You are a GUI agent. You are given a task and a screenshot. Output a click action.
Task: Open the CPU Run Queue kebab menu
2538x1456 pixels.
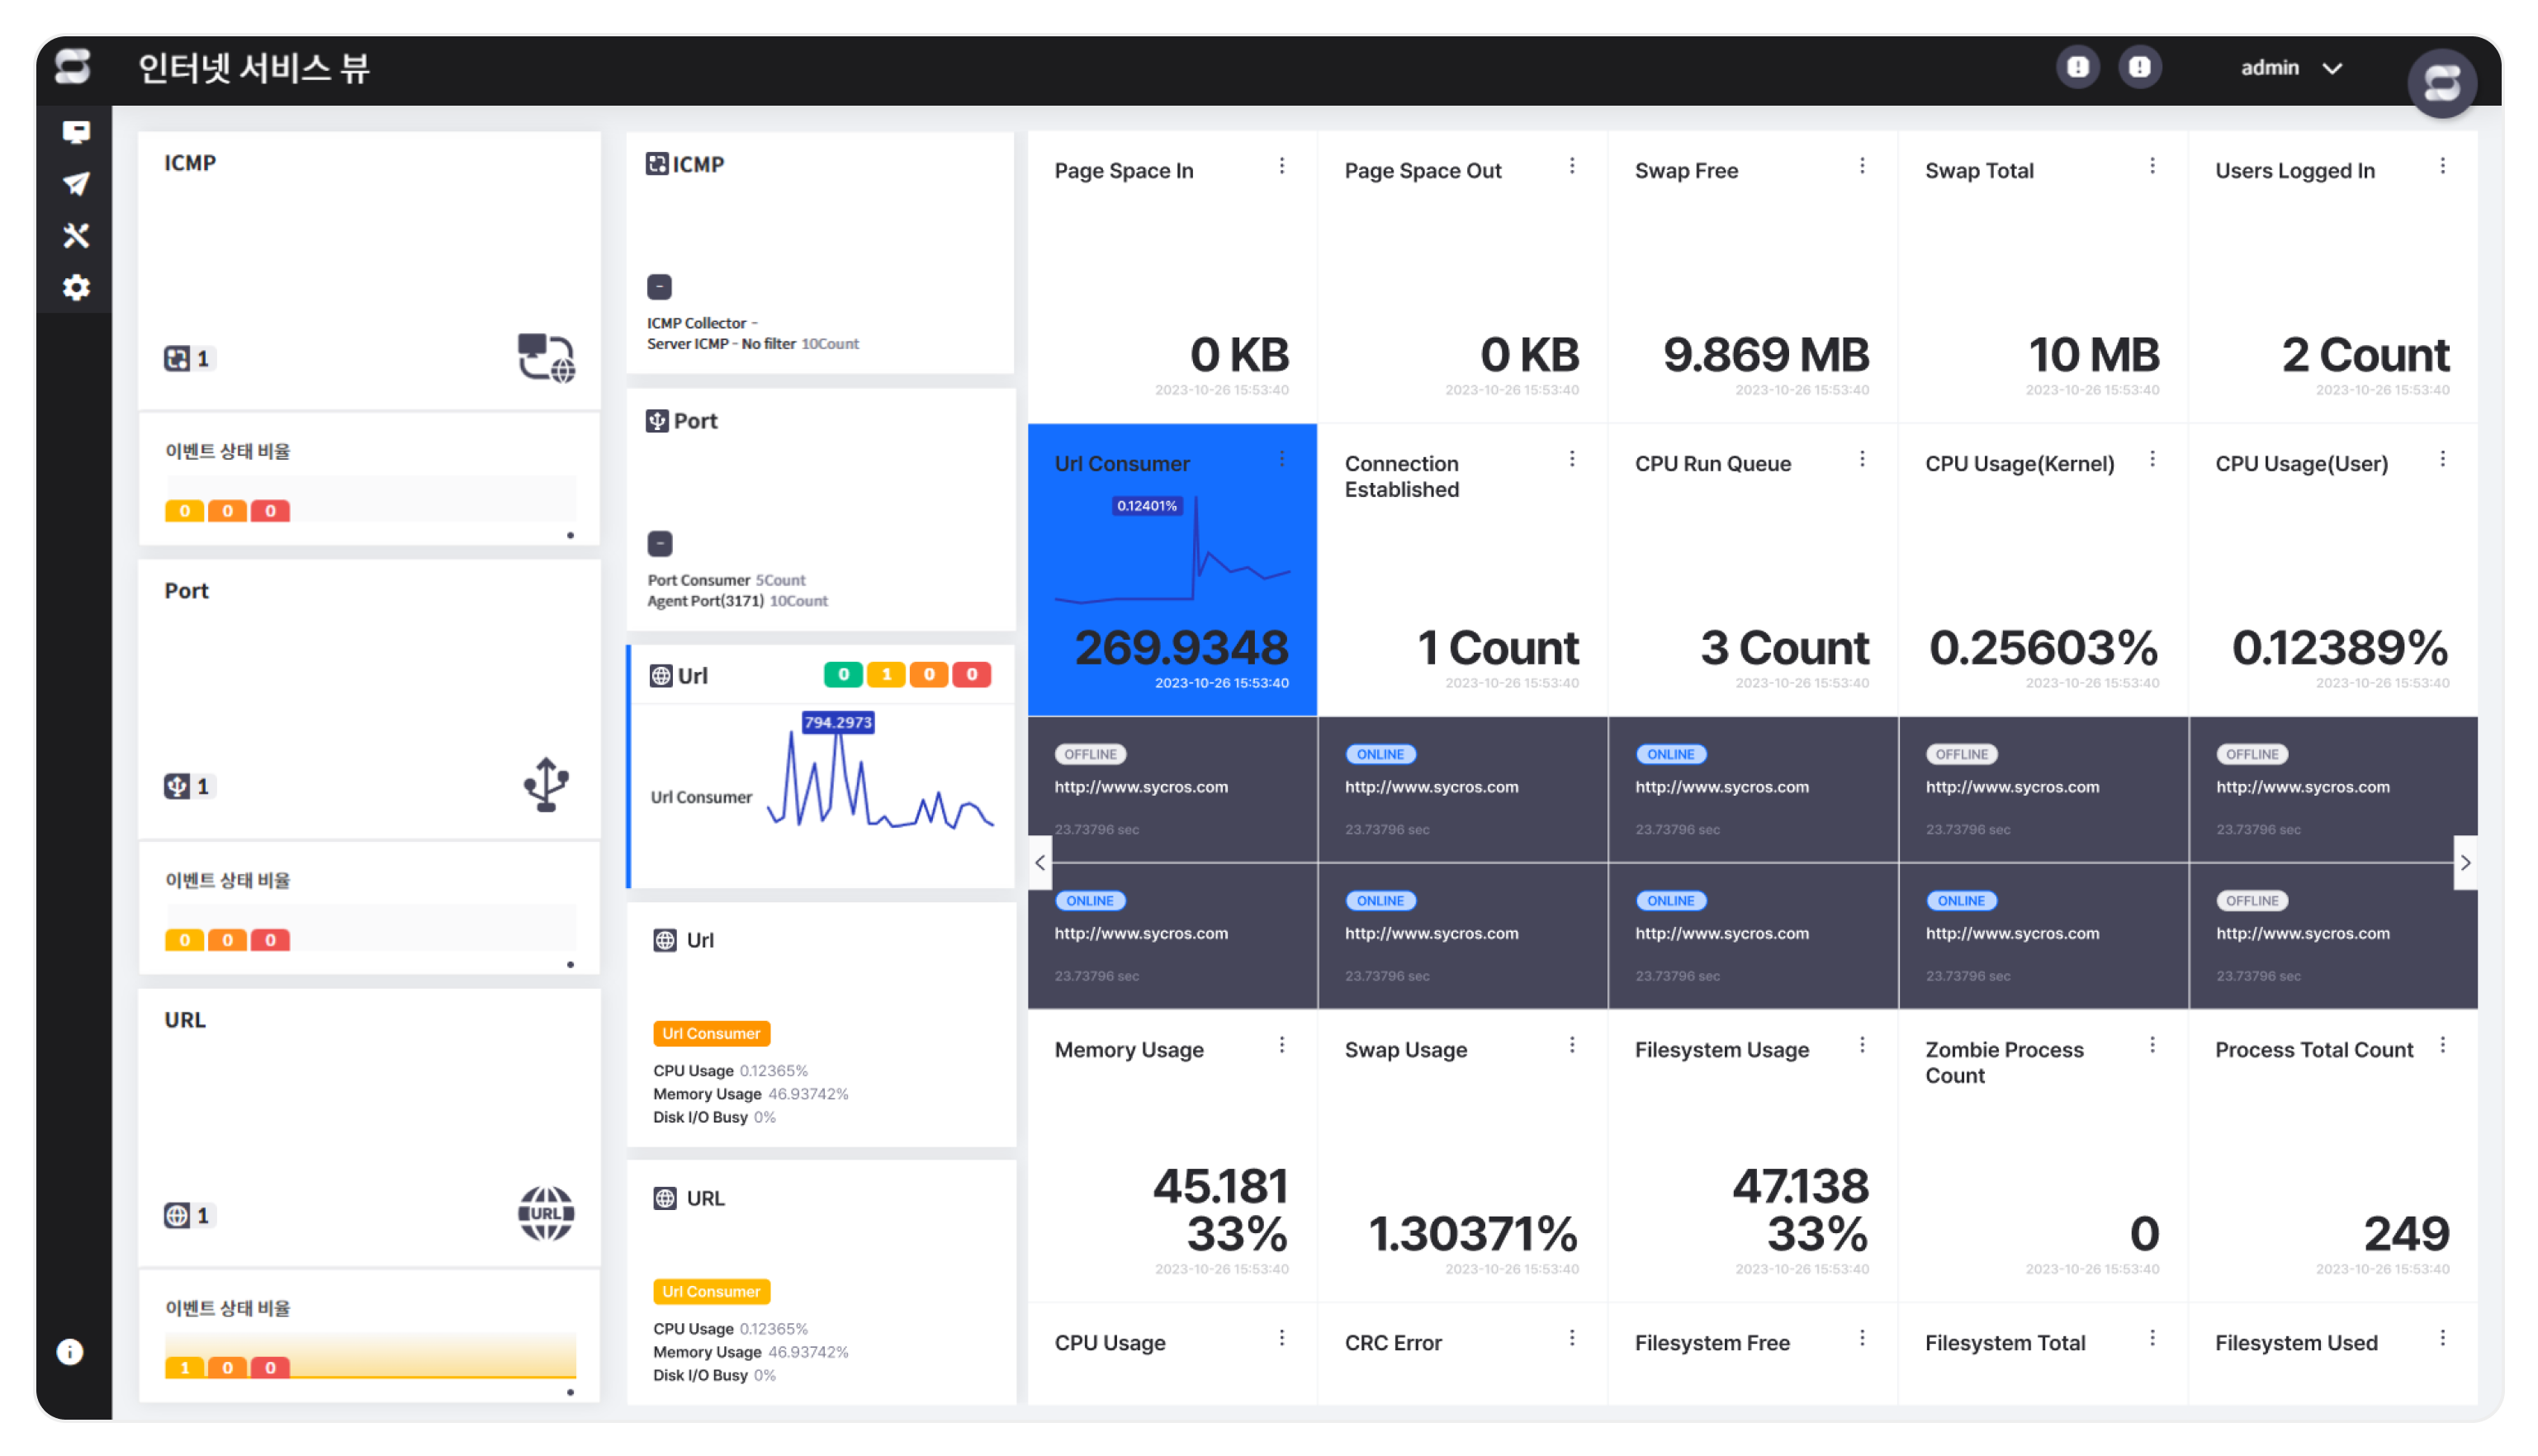coord(1862,459)
